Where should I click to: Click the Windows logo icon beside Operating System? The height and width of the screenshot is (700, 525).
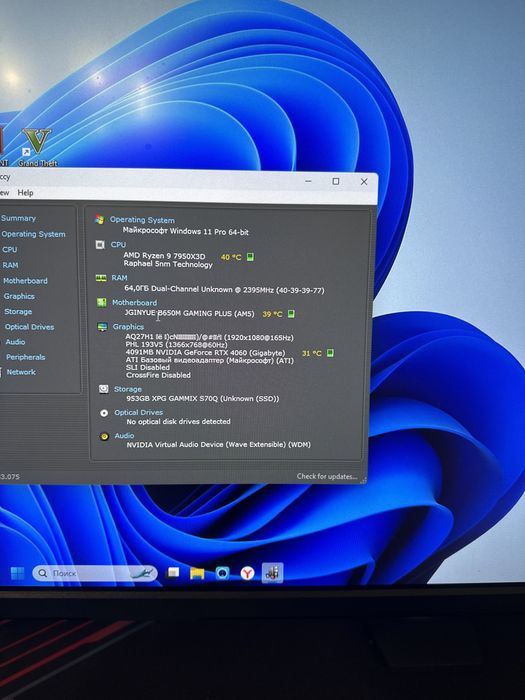[x=100, y=220]
